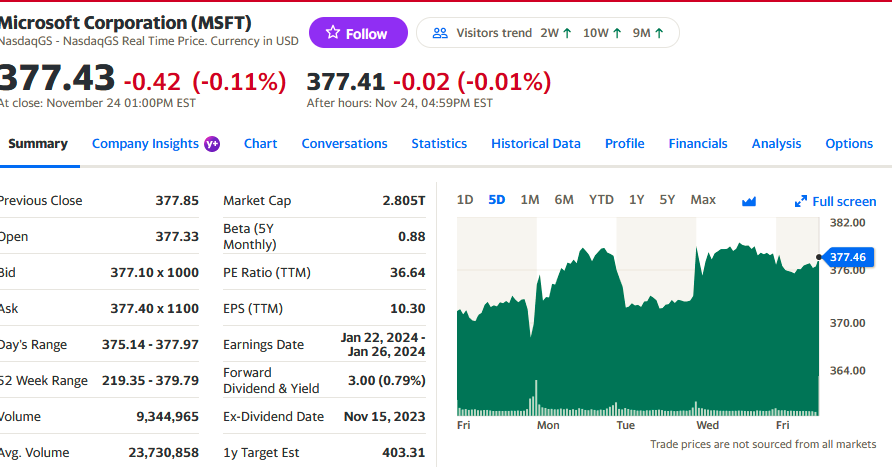Screen dimensions: 892x467
Task: Go to the Statistics tab
Action: (439, 144)
